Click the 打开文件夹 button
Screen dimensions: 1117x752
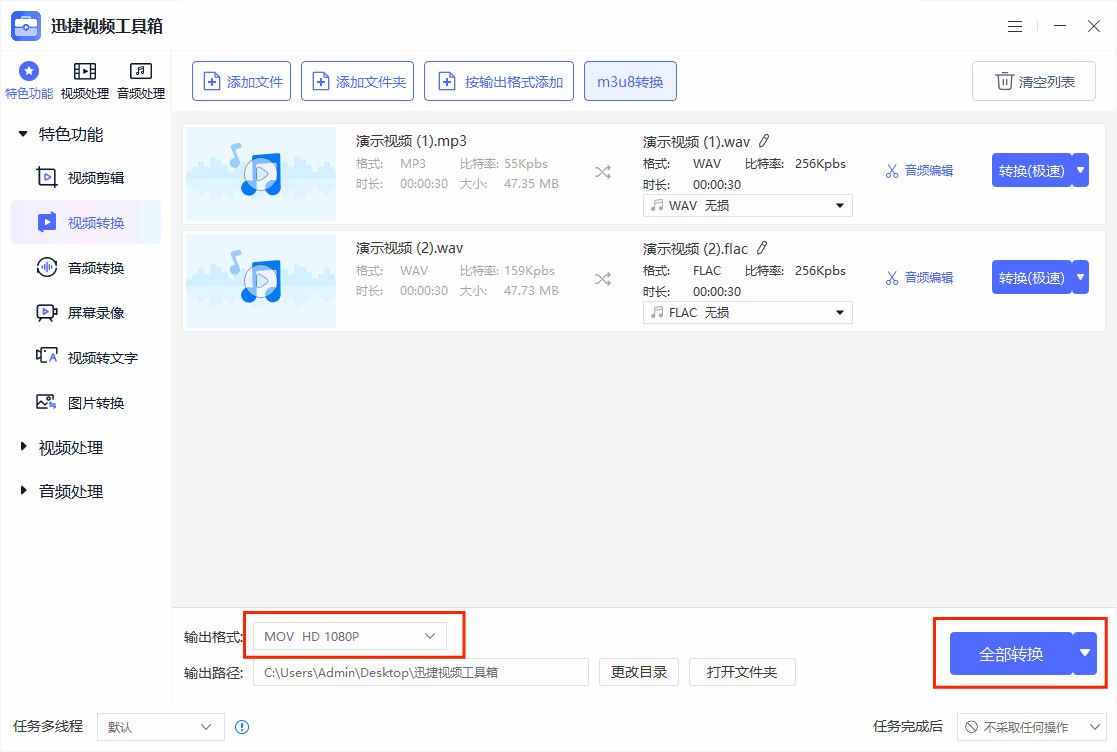click(x=742, y=672)
